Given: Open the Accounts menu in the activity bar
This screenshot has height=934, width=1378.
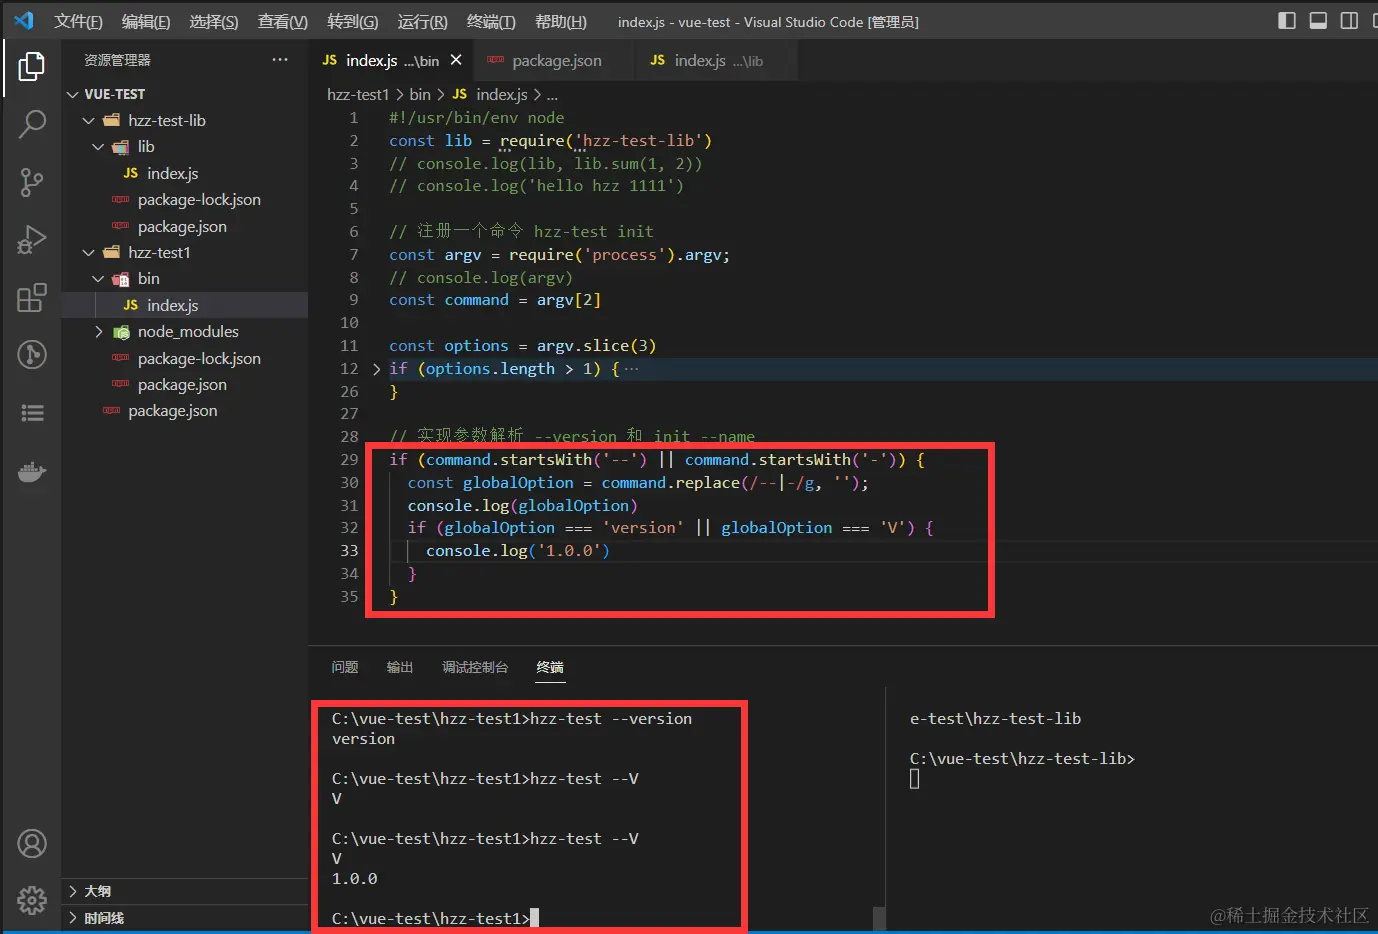Looking at the screenshot, I should [x=32, y=844].
